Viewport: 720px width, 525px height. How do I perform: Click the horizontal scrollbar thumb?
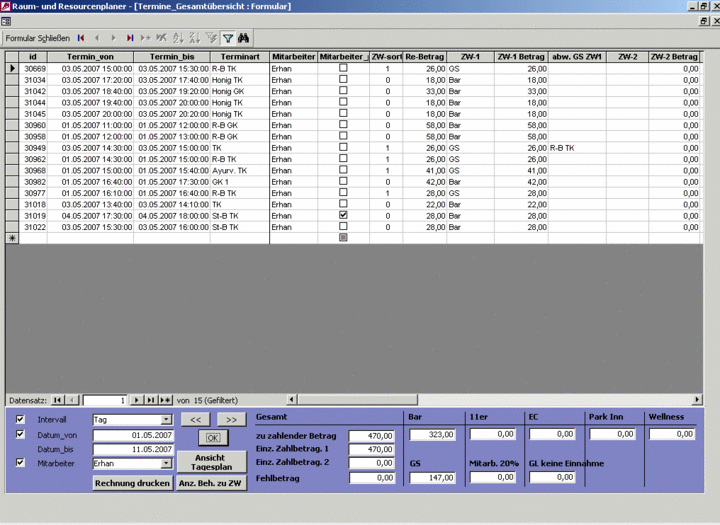pyautogui.click(x=357, y=400)
